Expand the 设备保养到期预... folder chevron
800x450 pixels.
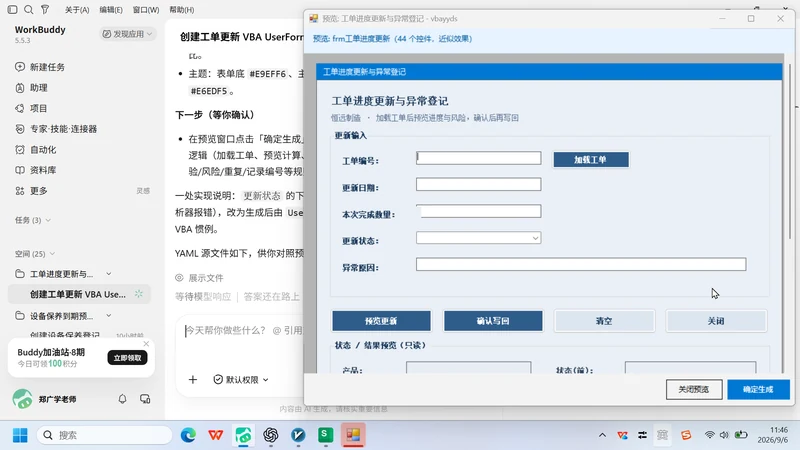[109, 316]
